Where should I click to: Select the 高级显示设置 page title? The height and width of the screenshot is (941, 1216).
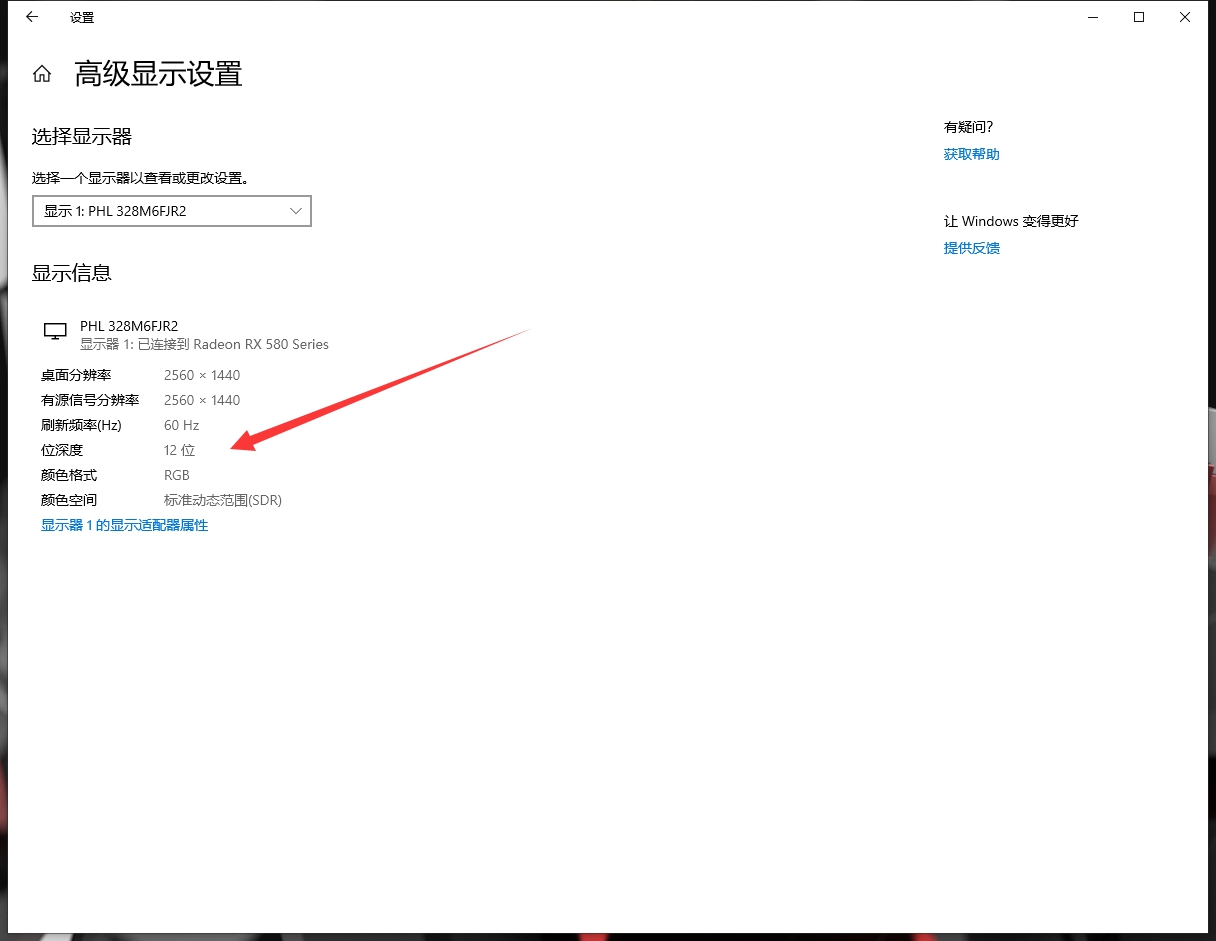pos(156,74)
